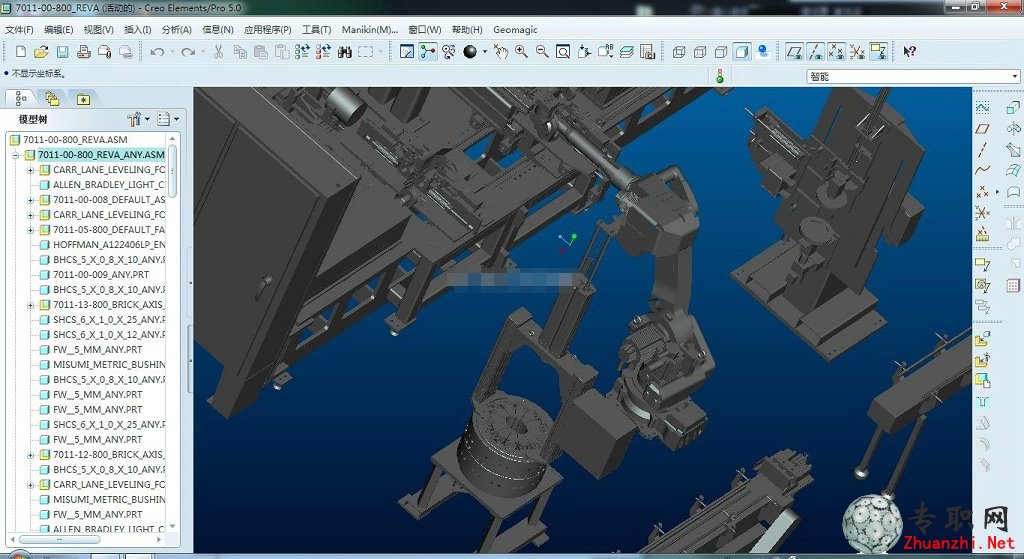Click the Zoom In magnifier icon
Image resolution: width=1024 pixels, height=559 pixels.
521,52
